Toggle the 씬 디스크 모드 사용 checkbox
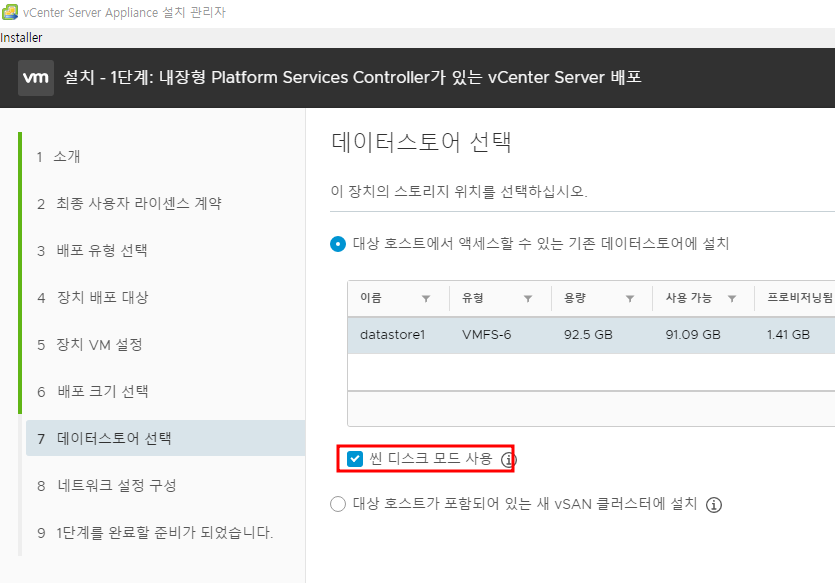Image resolution: width=835 pixels, height=583 pixels. click(x=355, y=458)
